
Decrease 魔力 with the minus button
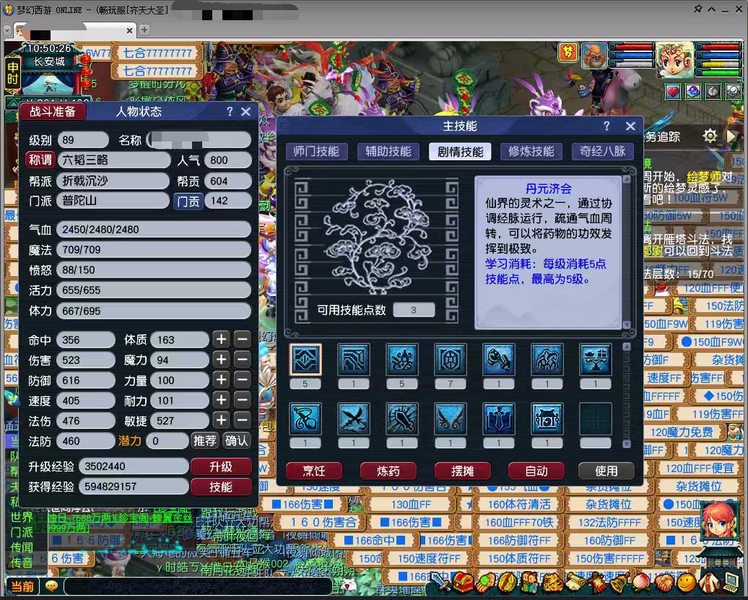[x=242, y=360]
